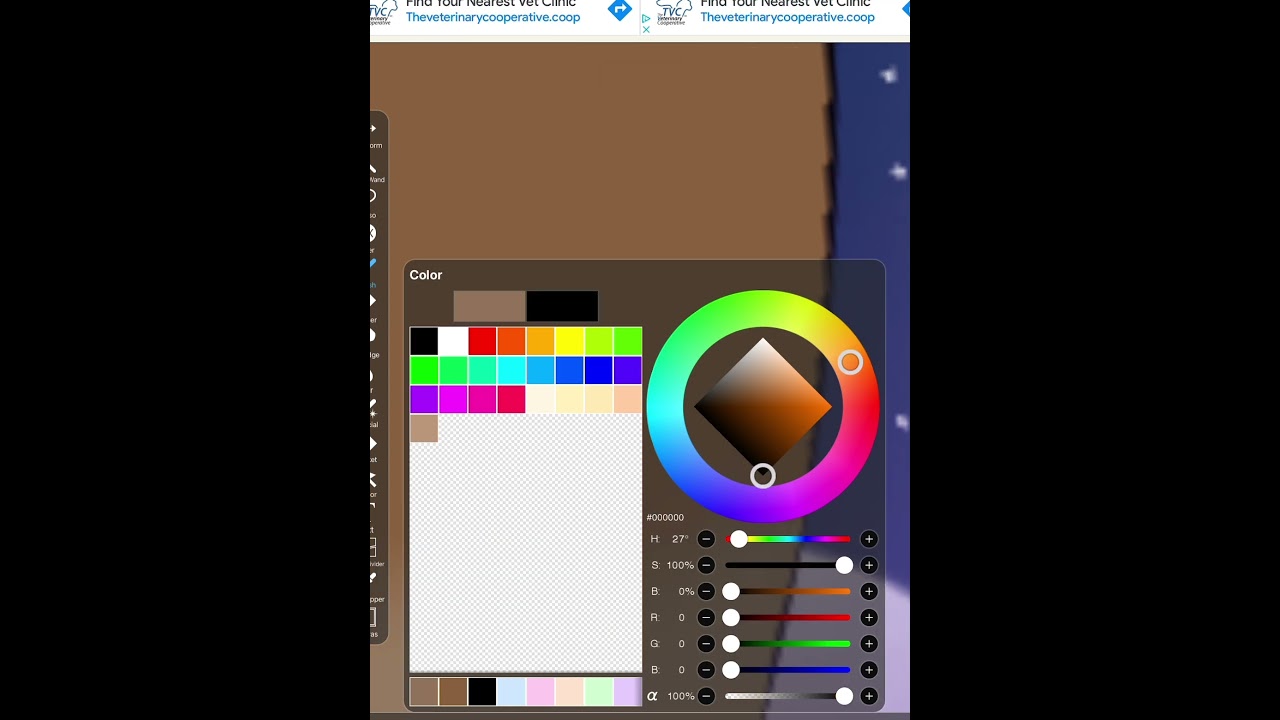Open the second Theveterinarycooperative.coop ad link
The image size is (1280, 720).
[787, 17]
